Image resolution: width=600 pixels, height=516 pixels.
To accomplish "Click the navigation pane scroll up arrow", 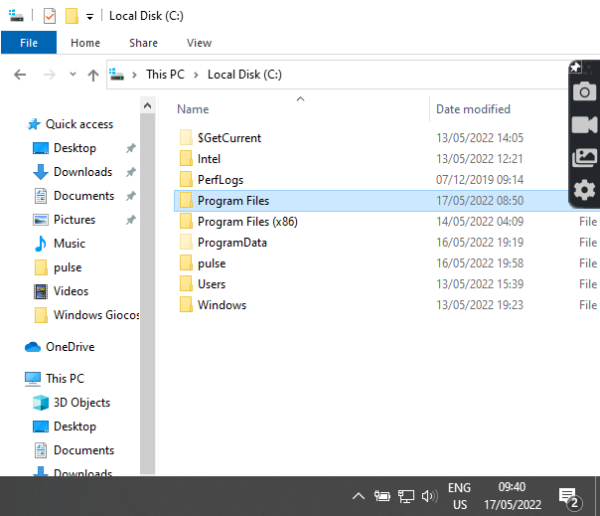I will pyautogui.click(x=148, y=106).
